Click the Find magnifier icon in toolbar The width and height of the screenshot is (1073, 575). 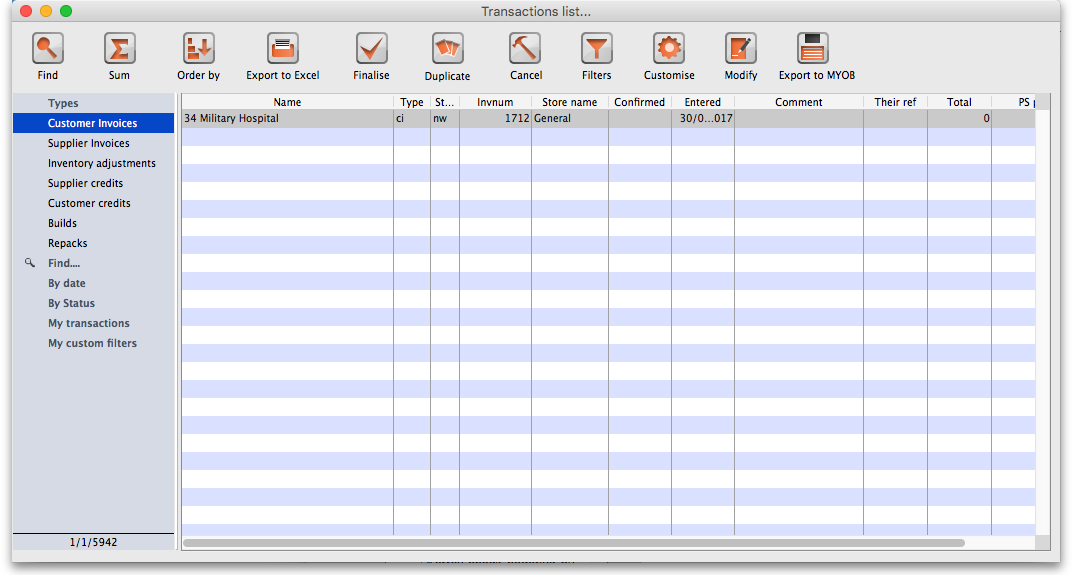point(47,48)
